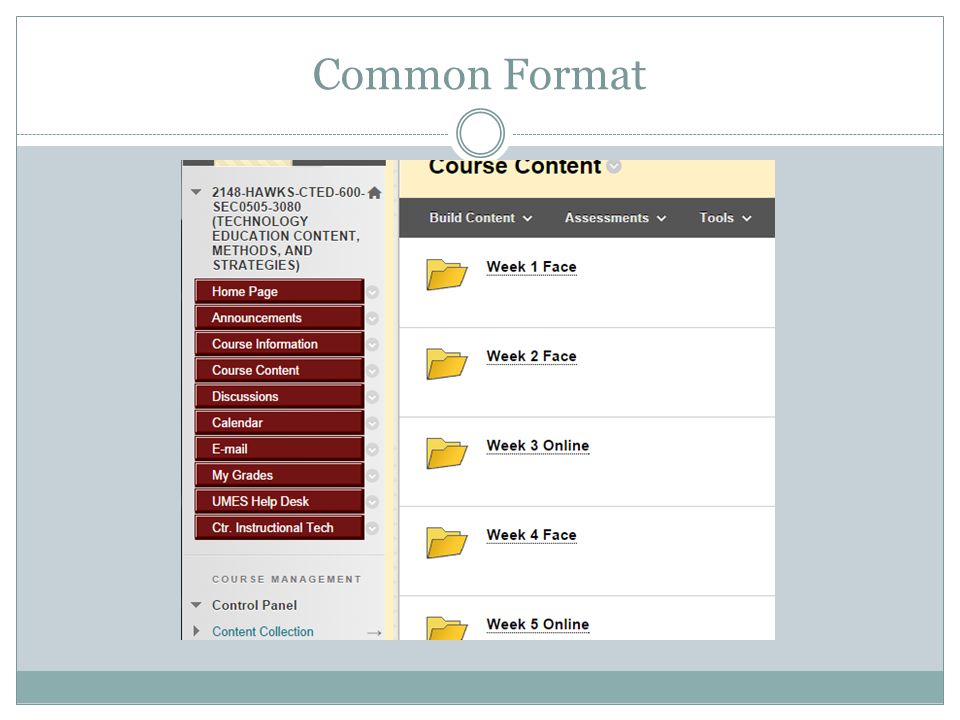Open the Week 2 Face link
This screenshot has height=720, width=960.
[531, 356]
